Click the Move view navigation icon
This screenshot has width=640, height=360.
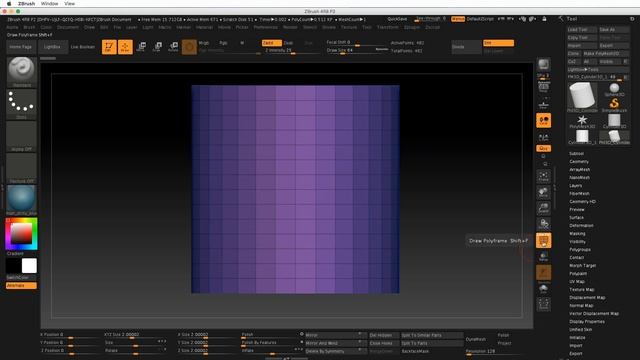pos(543,192)
